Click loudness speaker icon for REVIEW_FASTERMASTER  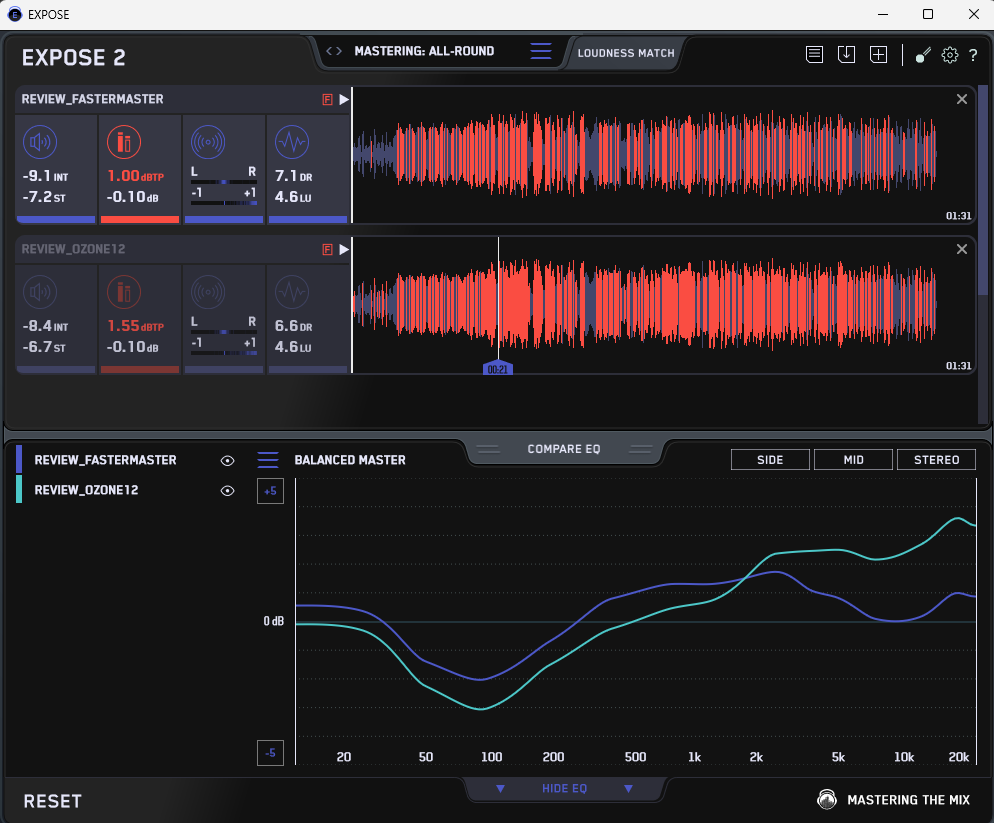40,142
